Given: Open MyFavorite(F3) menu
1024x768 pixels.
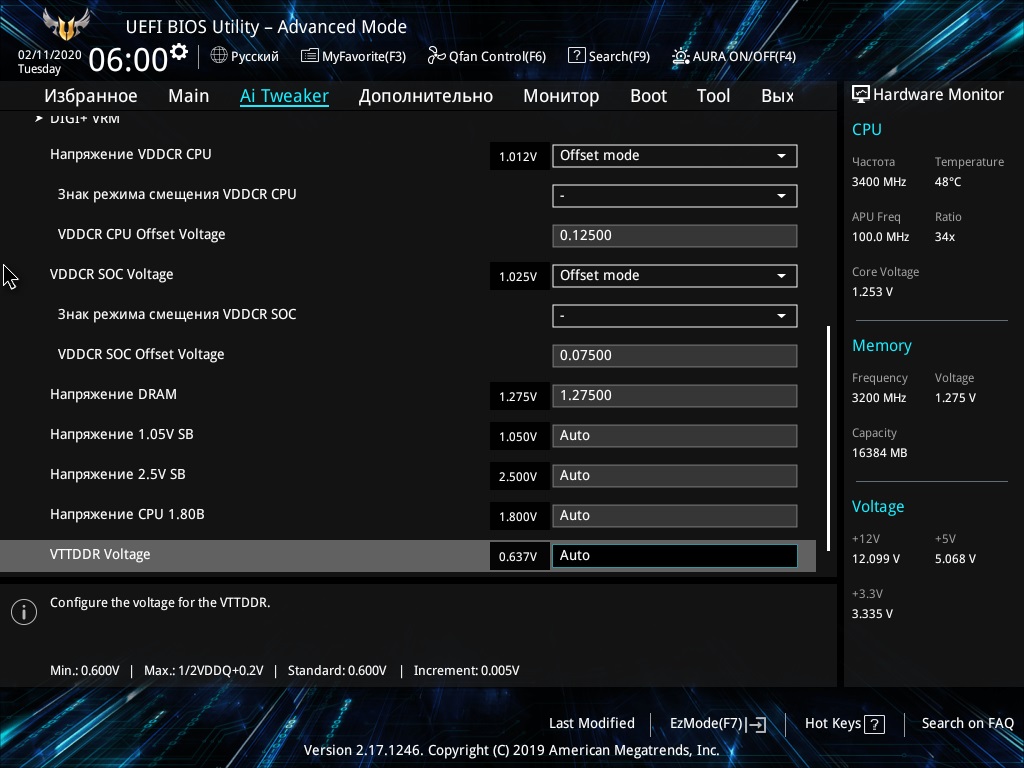Looking at the screenshot, I should pos(364,57).
